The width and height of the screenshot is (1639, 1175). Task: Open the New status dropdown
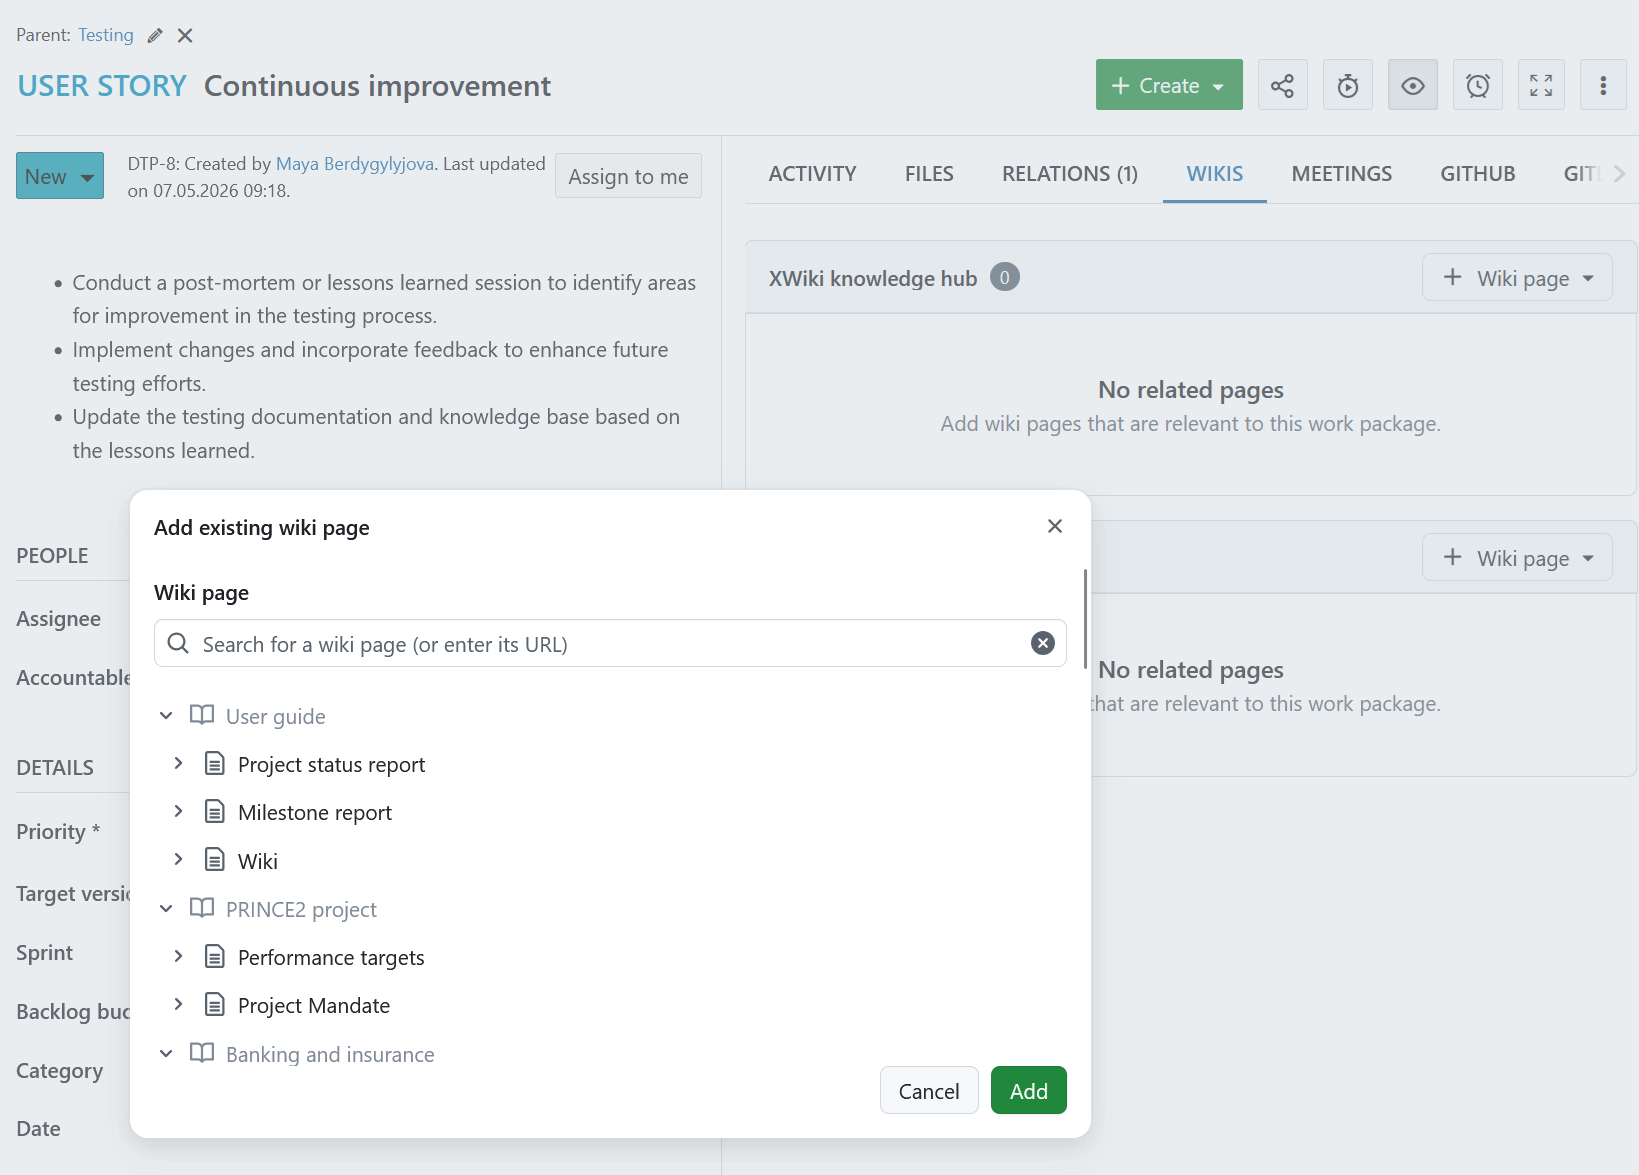click(x=60, y=176)
